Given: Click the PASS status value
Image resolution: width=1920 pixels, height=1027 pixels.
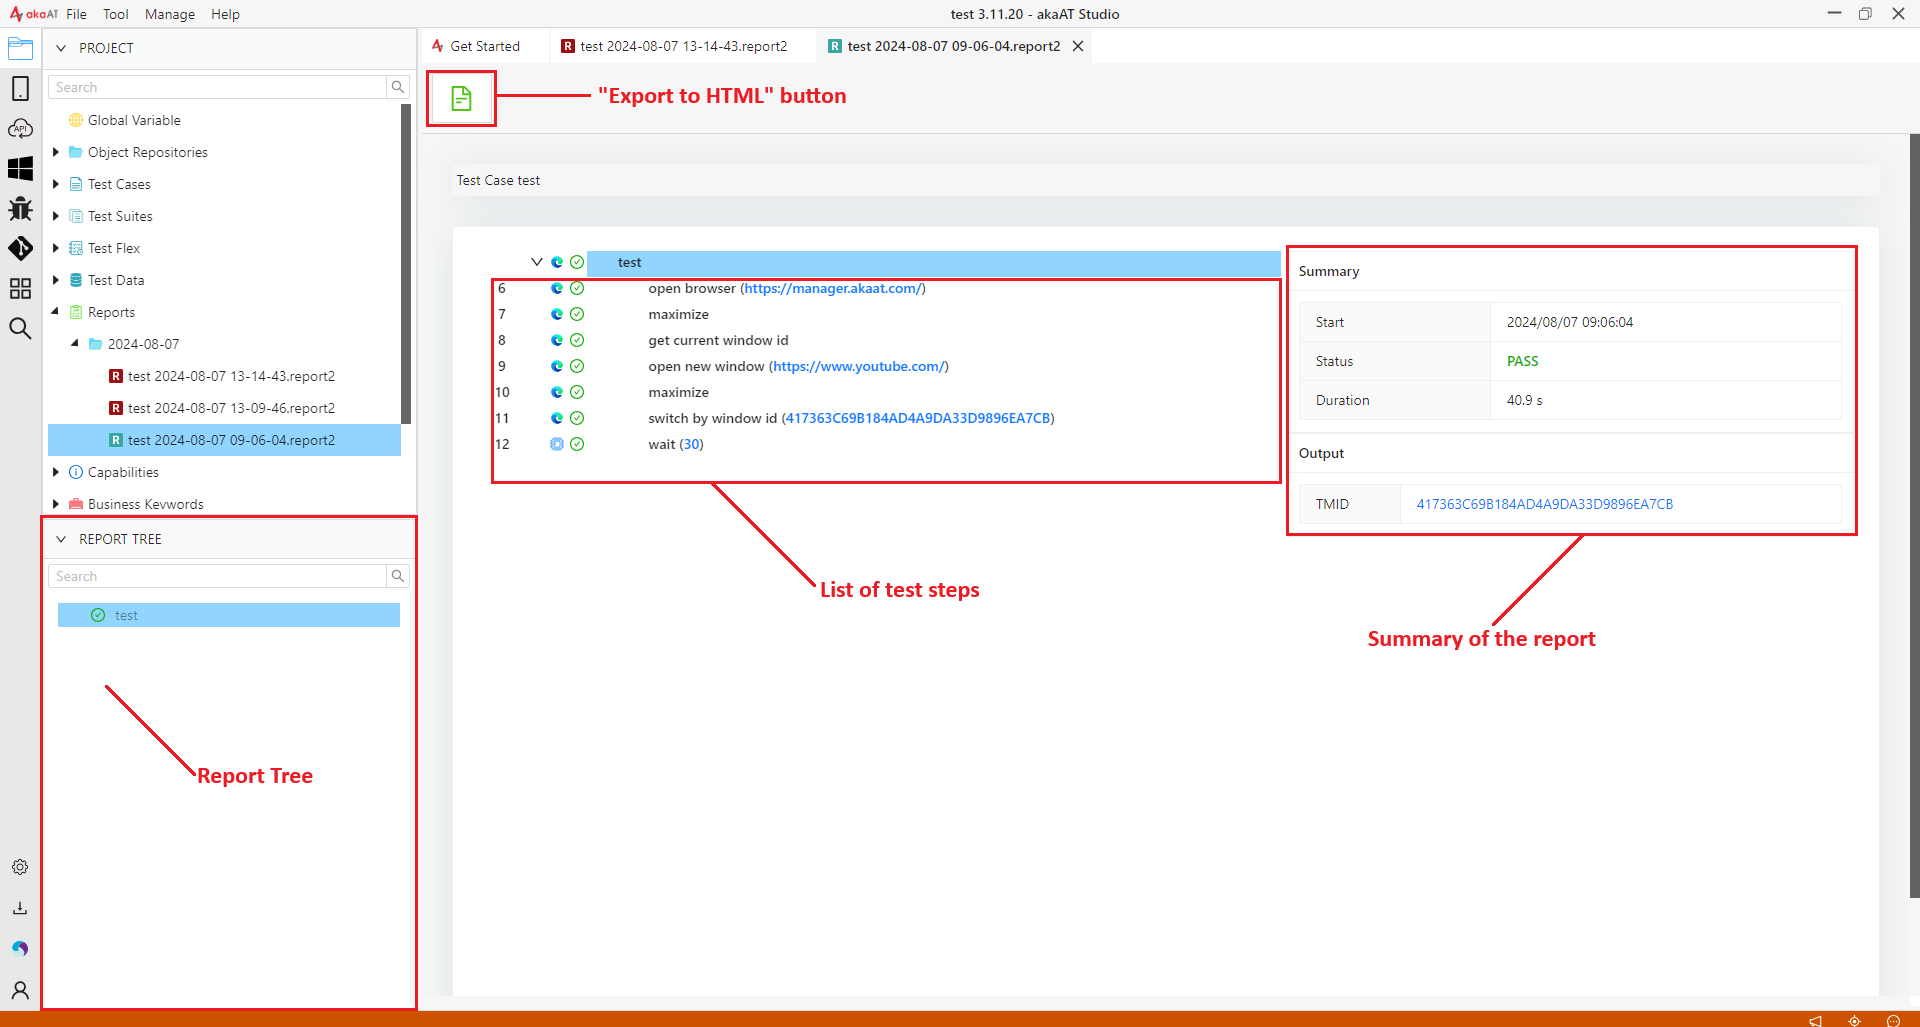Looking at the screenshot, I should tap(1522, 361).
